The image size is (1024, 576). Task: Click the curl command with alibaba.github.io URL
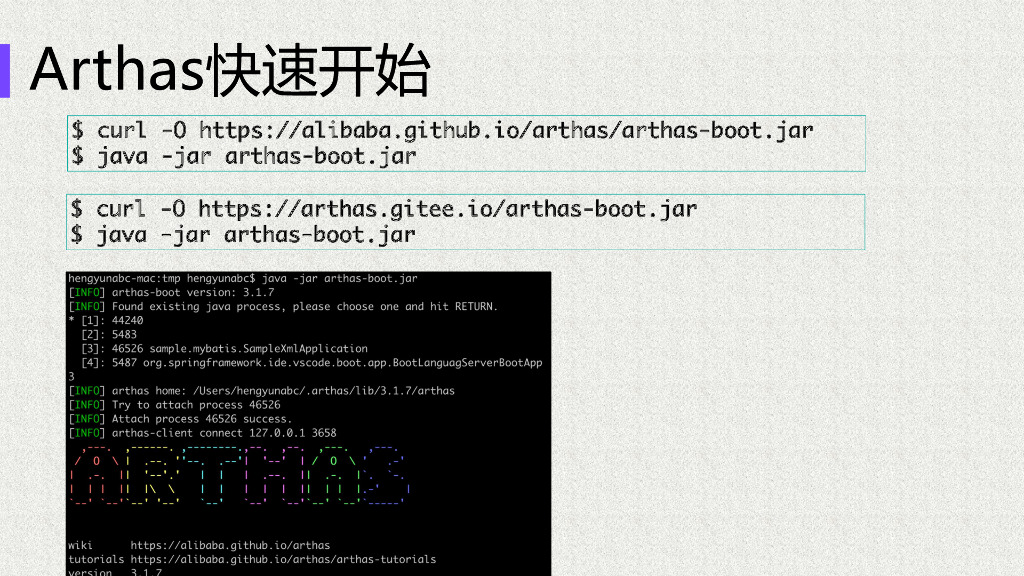point(442,131)
